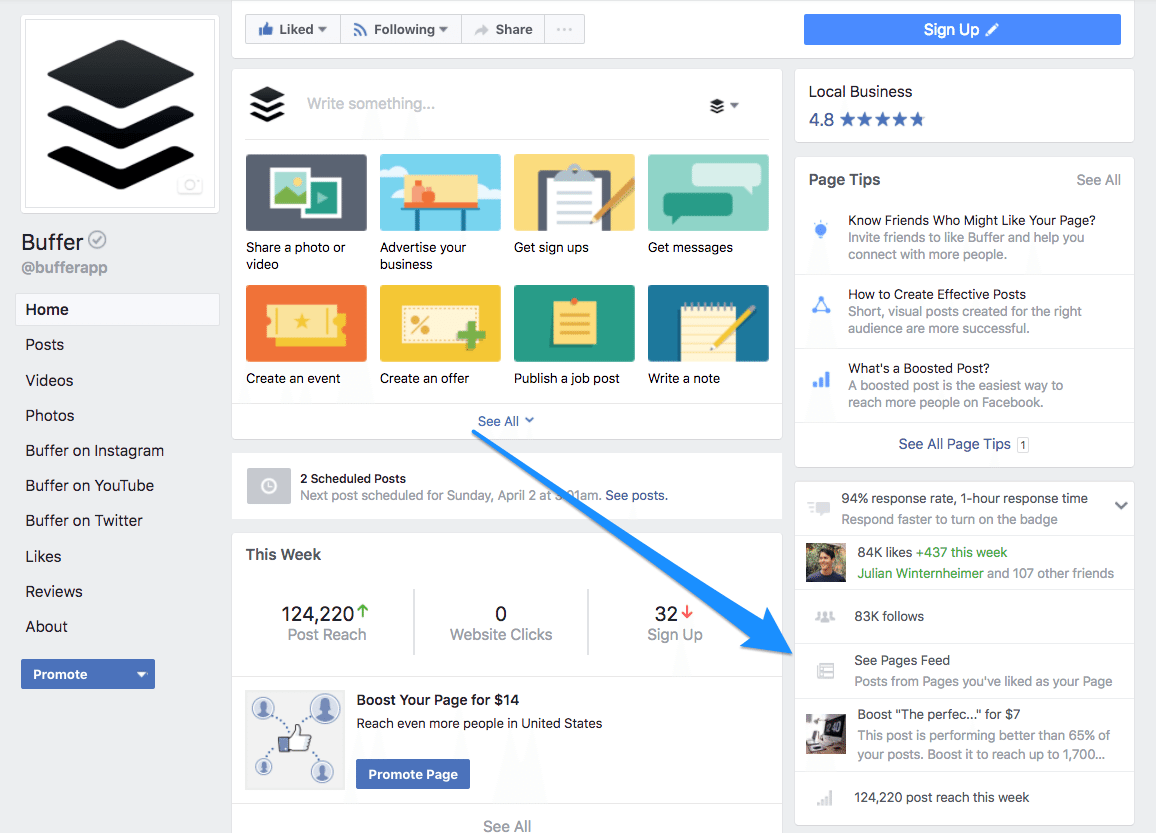This screenshot has width=1156, height=833.
Task: Select the Write a note icon
Action: pos(708,323)
